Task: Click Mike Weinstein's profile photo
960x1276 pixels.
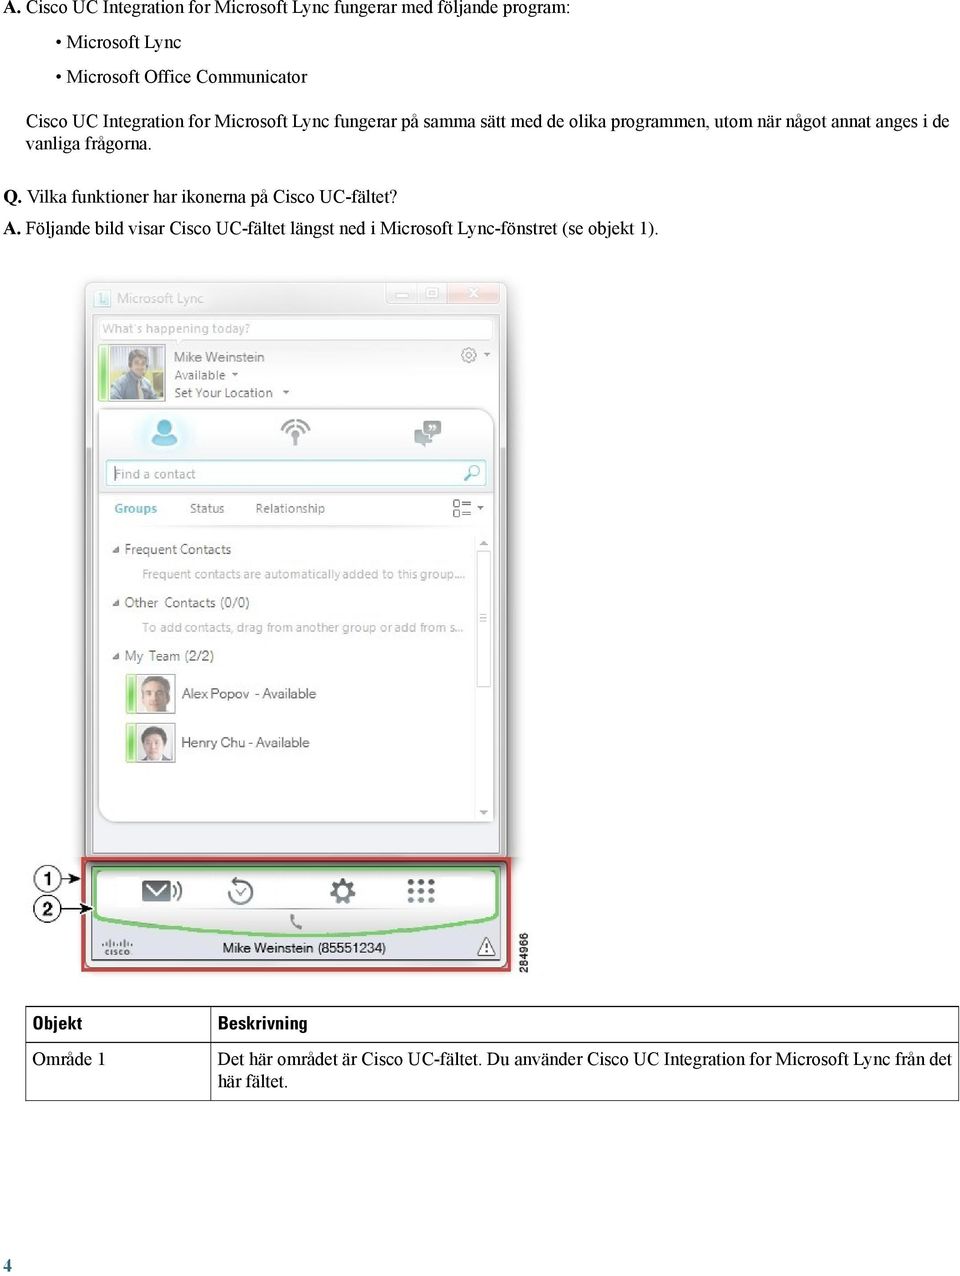Action: point(136,373)
